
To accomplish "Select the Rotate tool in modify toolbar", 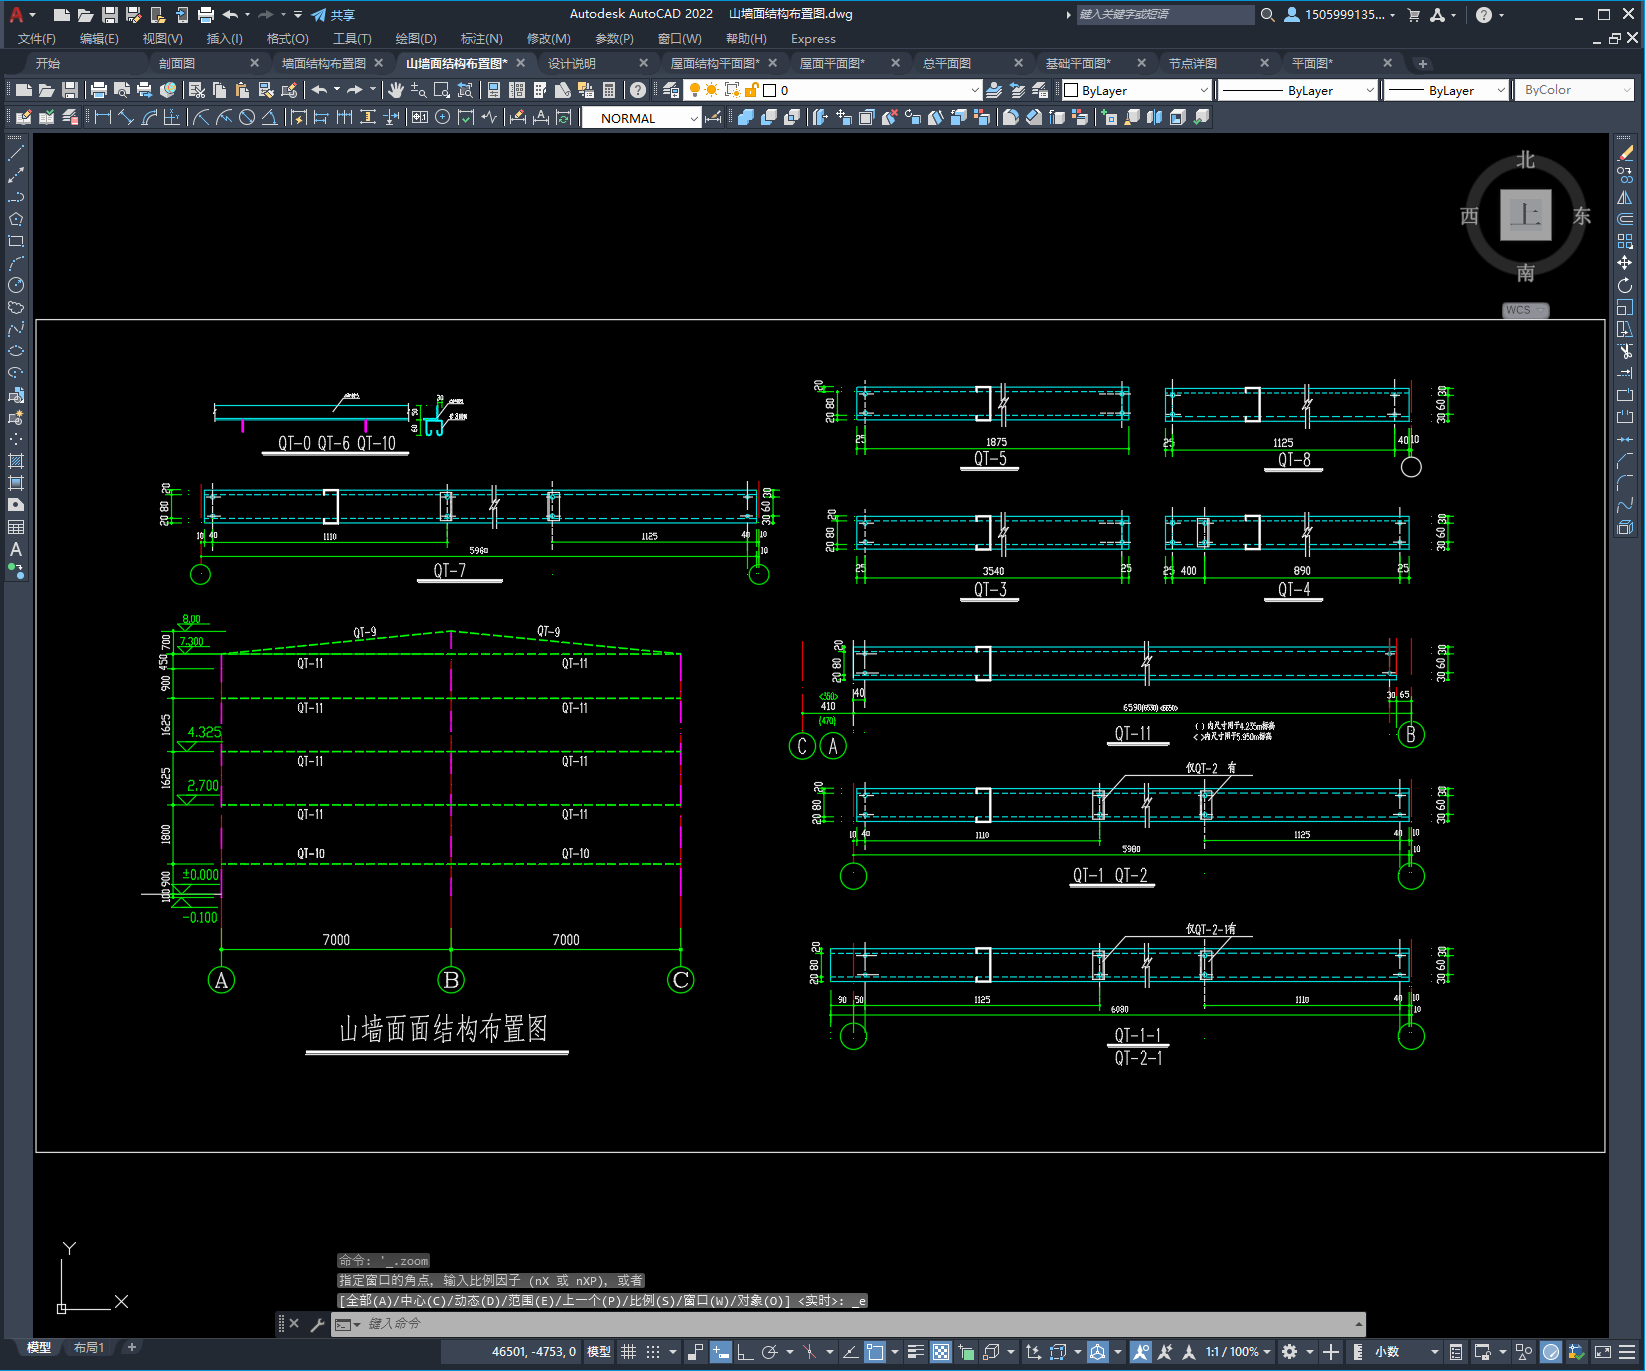I will point(1625,285).
